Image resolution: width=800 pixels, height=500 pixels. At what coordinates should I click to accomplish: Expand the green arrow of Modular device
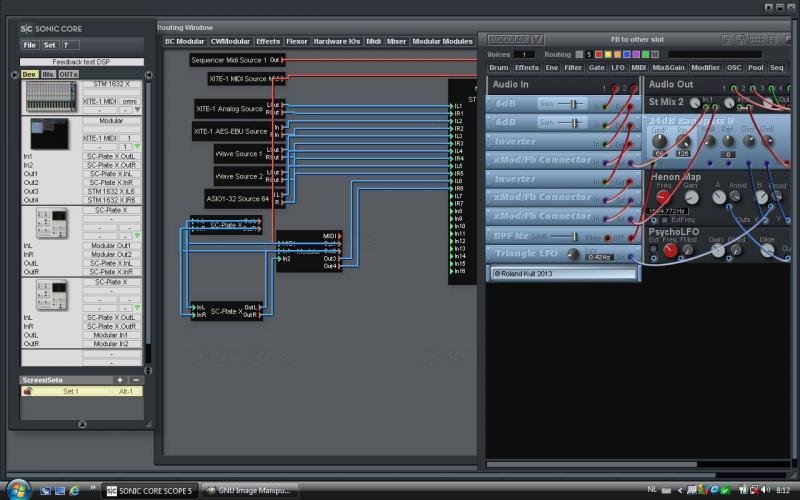tap(137, 147)
